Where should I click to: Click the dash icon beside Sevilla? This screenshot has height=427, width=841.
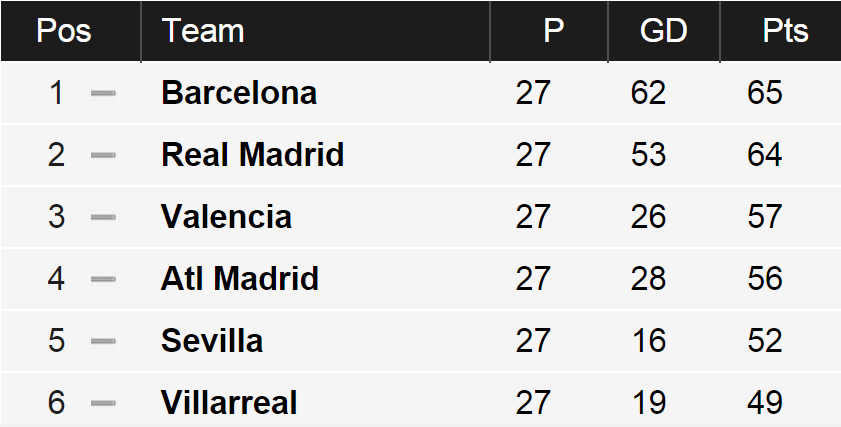[x=103, y=341]
